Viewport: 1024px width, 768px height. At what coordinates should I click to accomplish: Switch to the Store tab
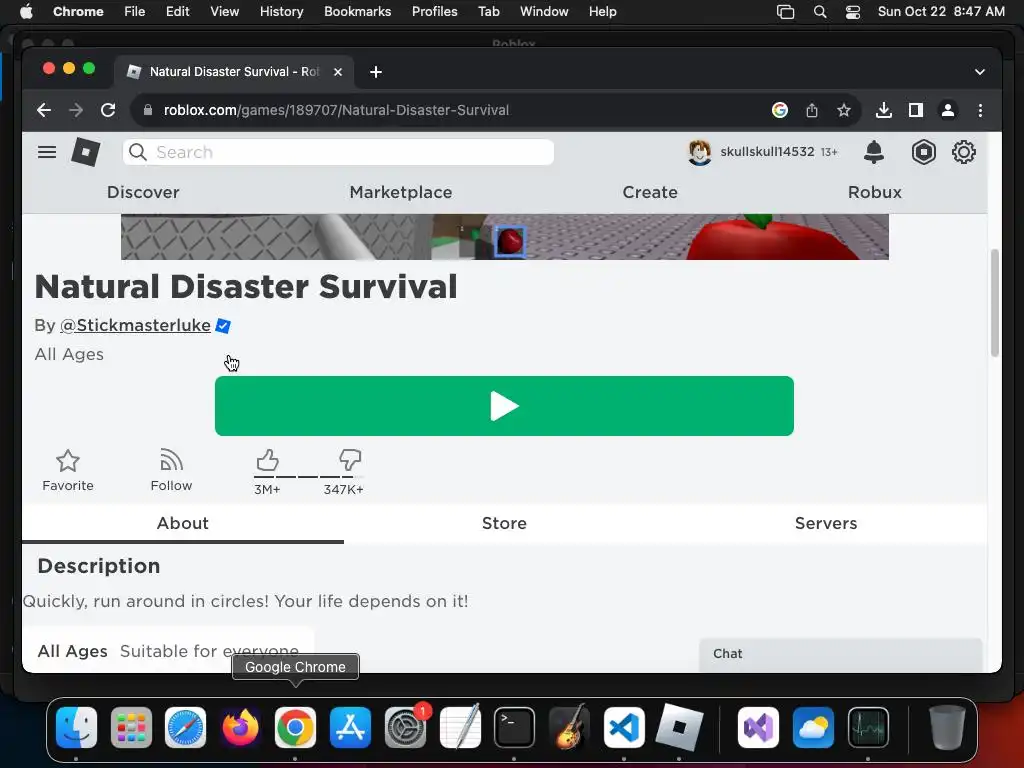pyautogui.click(x=504, y=524)
